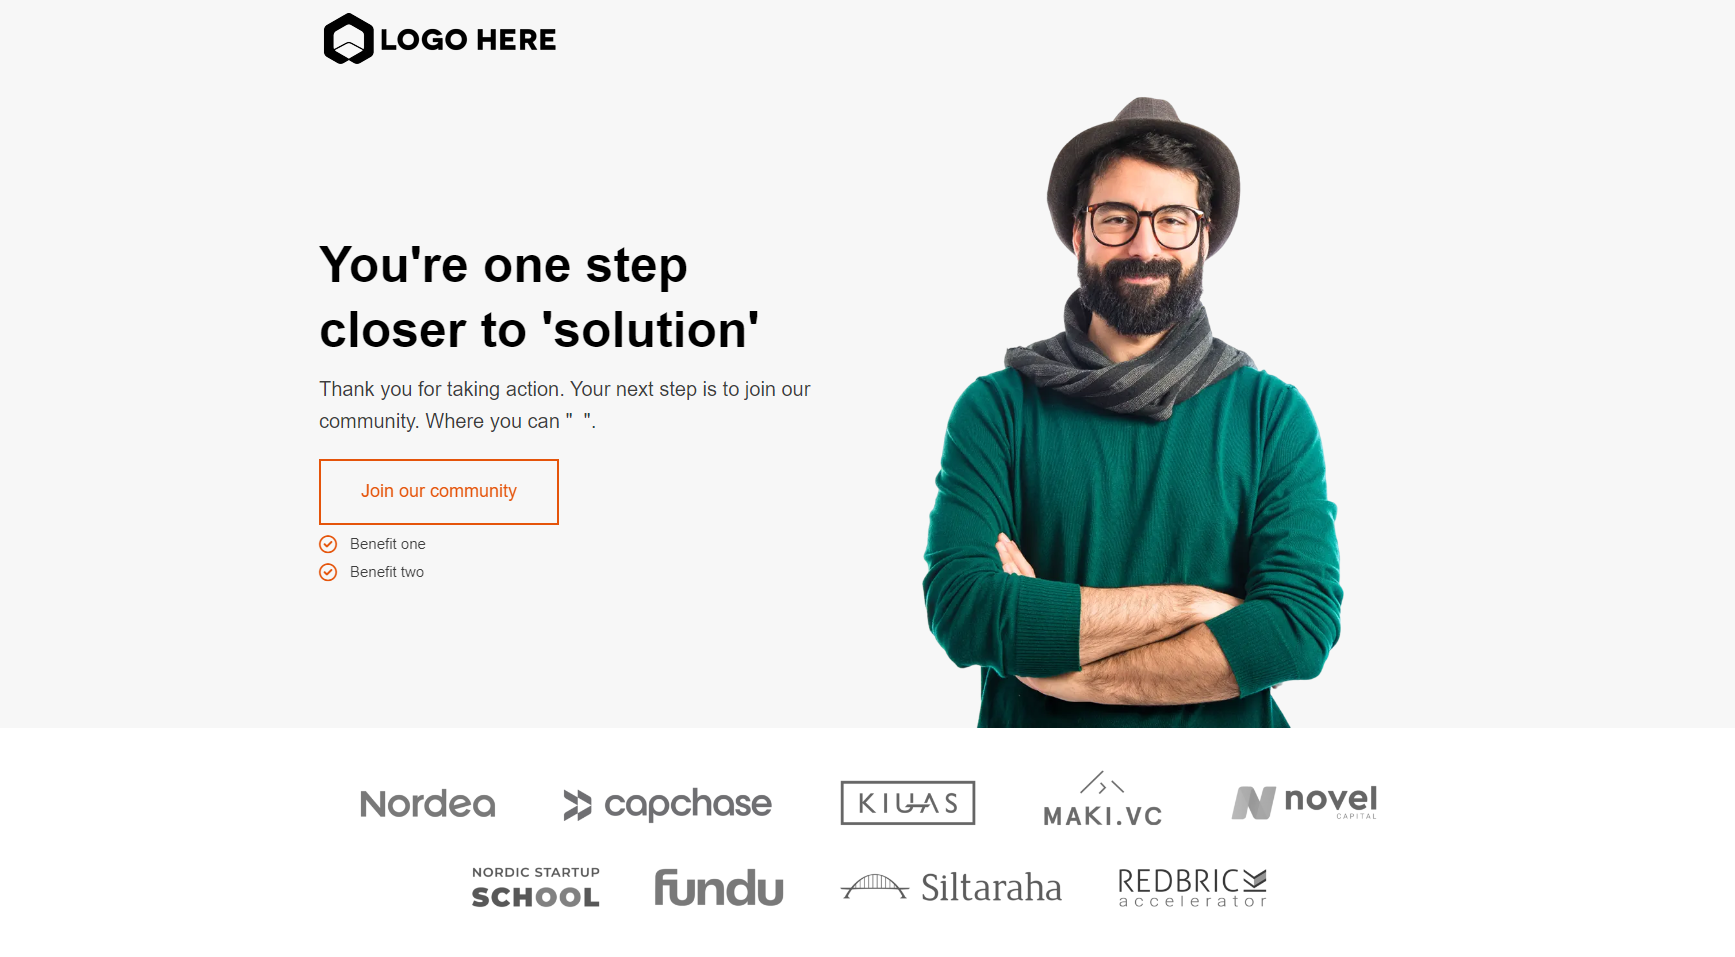Screen dimensions: 1735x957
Task: Click the headline You're one step closer
Action: [x=539, y=297]
